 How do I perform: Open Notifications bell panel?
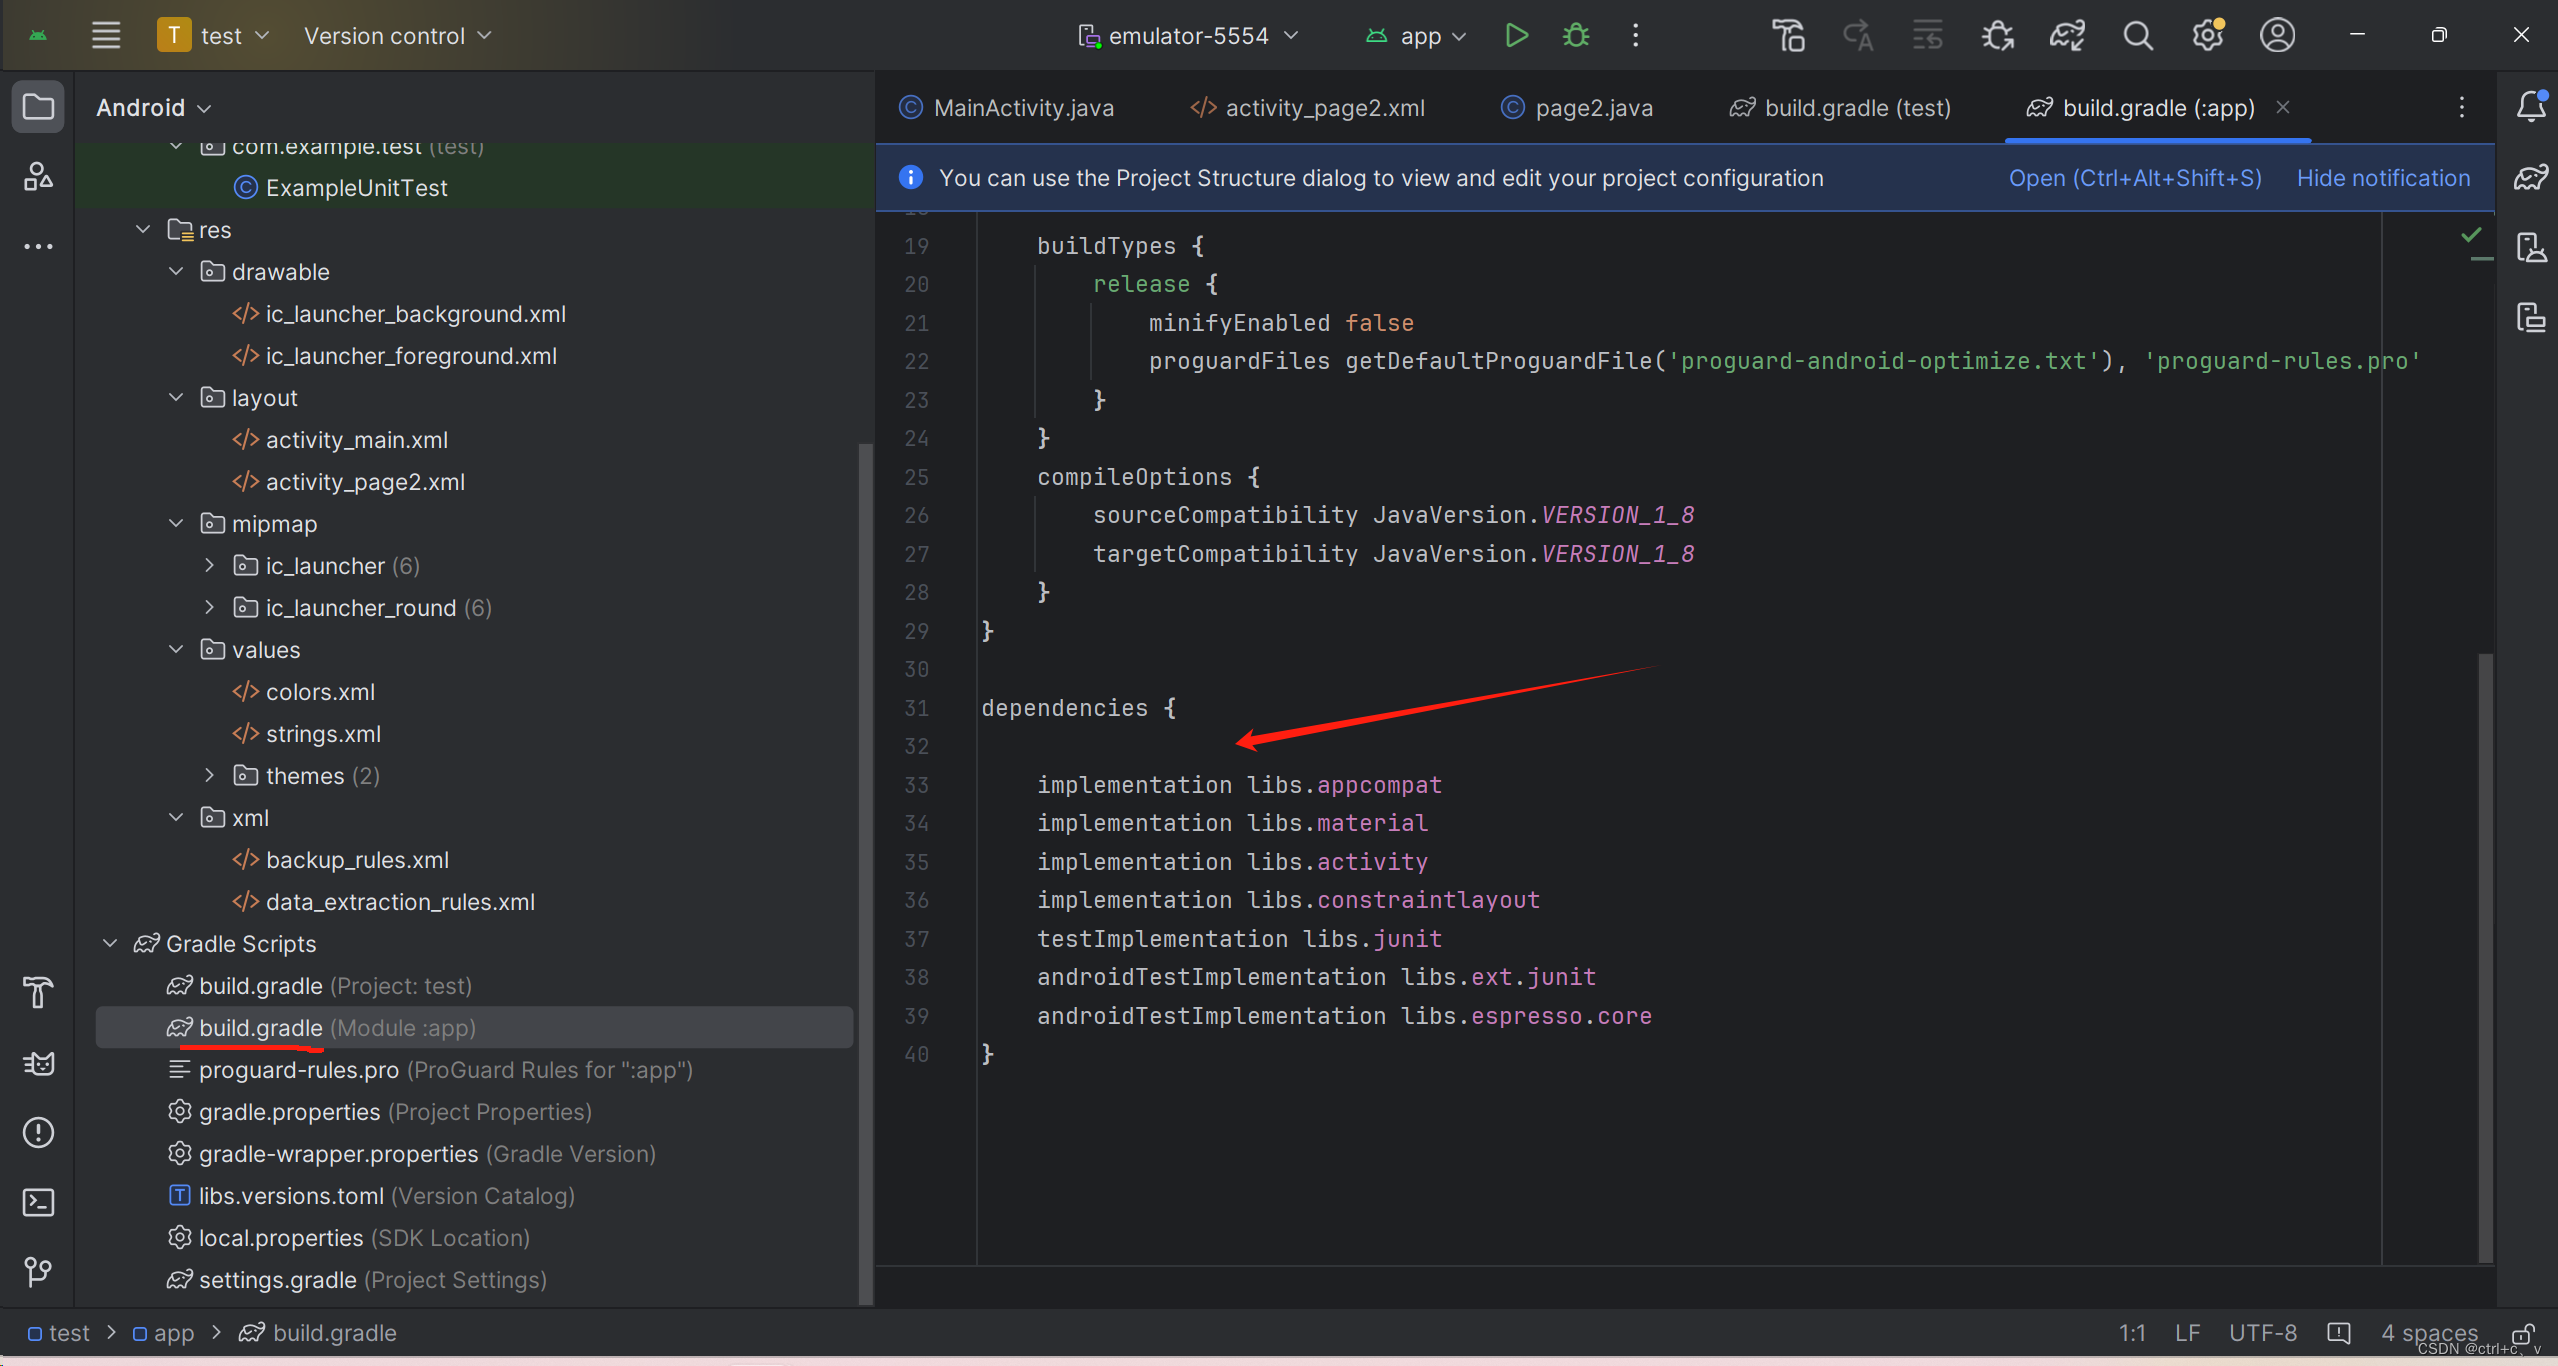pos(2531,106)
